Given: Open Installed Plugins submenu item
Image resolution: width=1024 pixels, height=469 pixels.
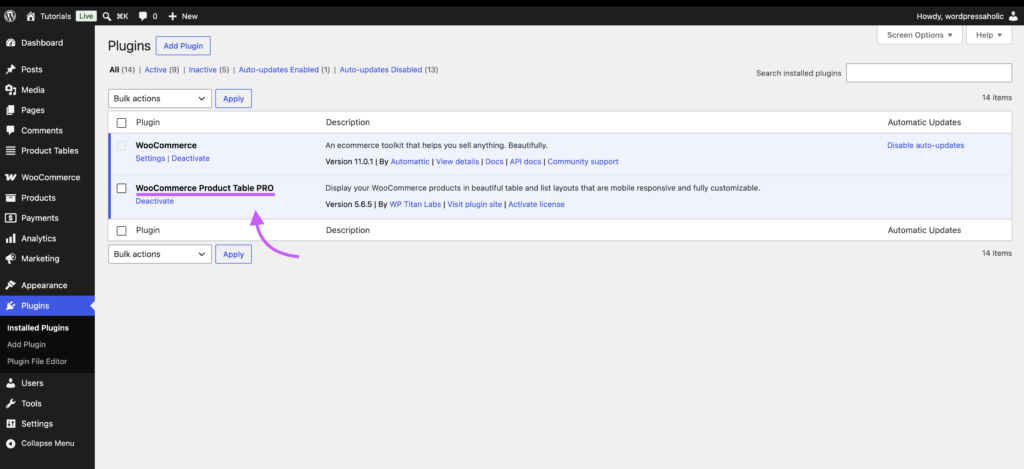Looking at the screenshot, I should pos(38,328).
